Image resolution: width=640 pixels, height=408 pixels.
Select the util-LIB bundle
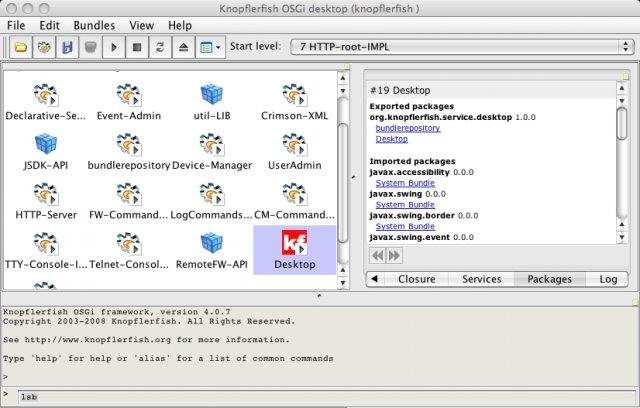[212, 102]
